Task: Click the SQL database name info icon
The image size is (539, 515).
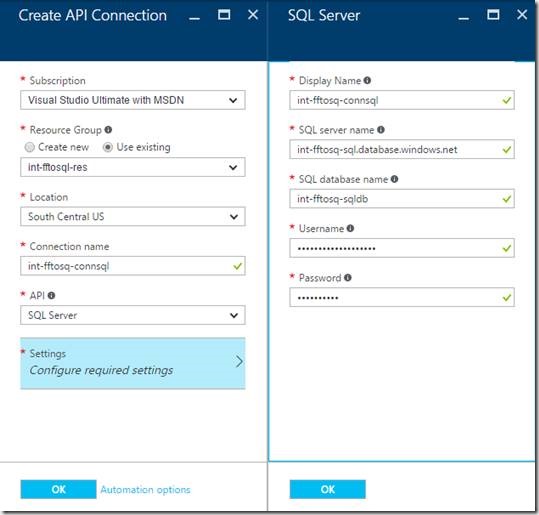Action: [395, 179]
